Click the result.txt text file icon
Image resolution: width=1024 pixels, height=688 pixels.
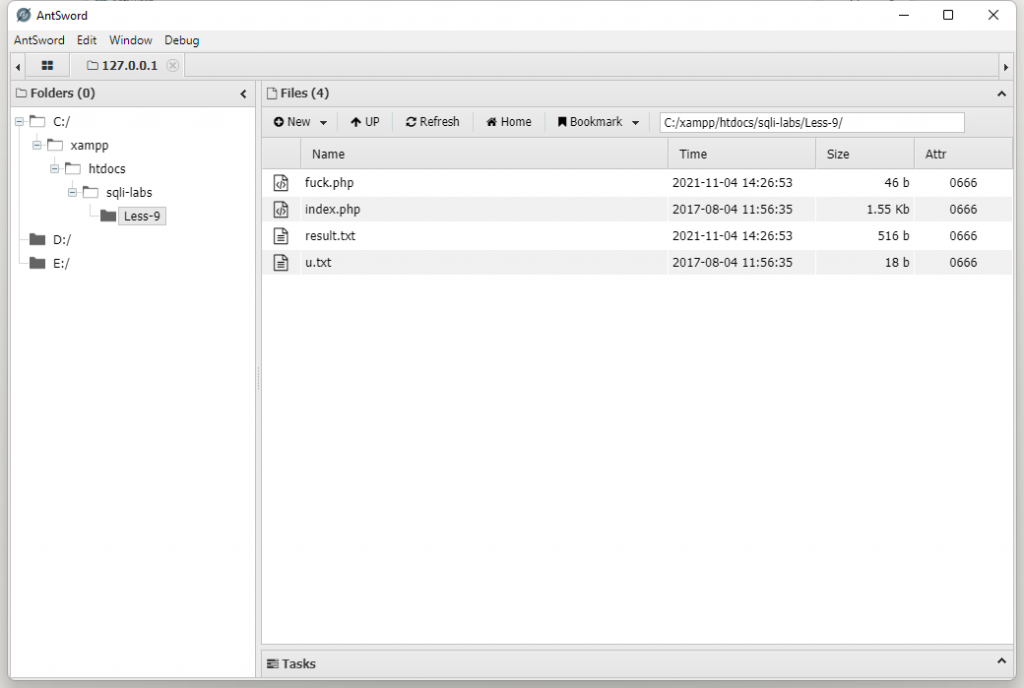[x=281, y=236]
